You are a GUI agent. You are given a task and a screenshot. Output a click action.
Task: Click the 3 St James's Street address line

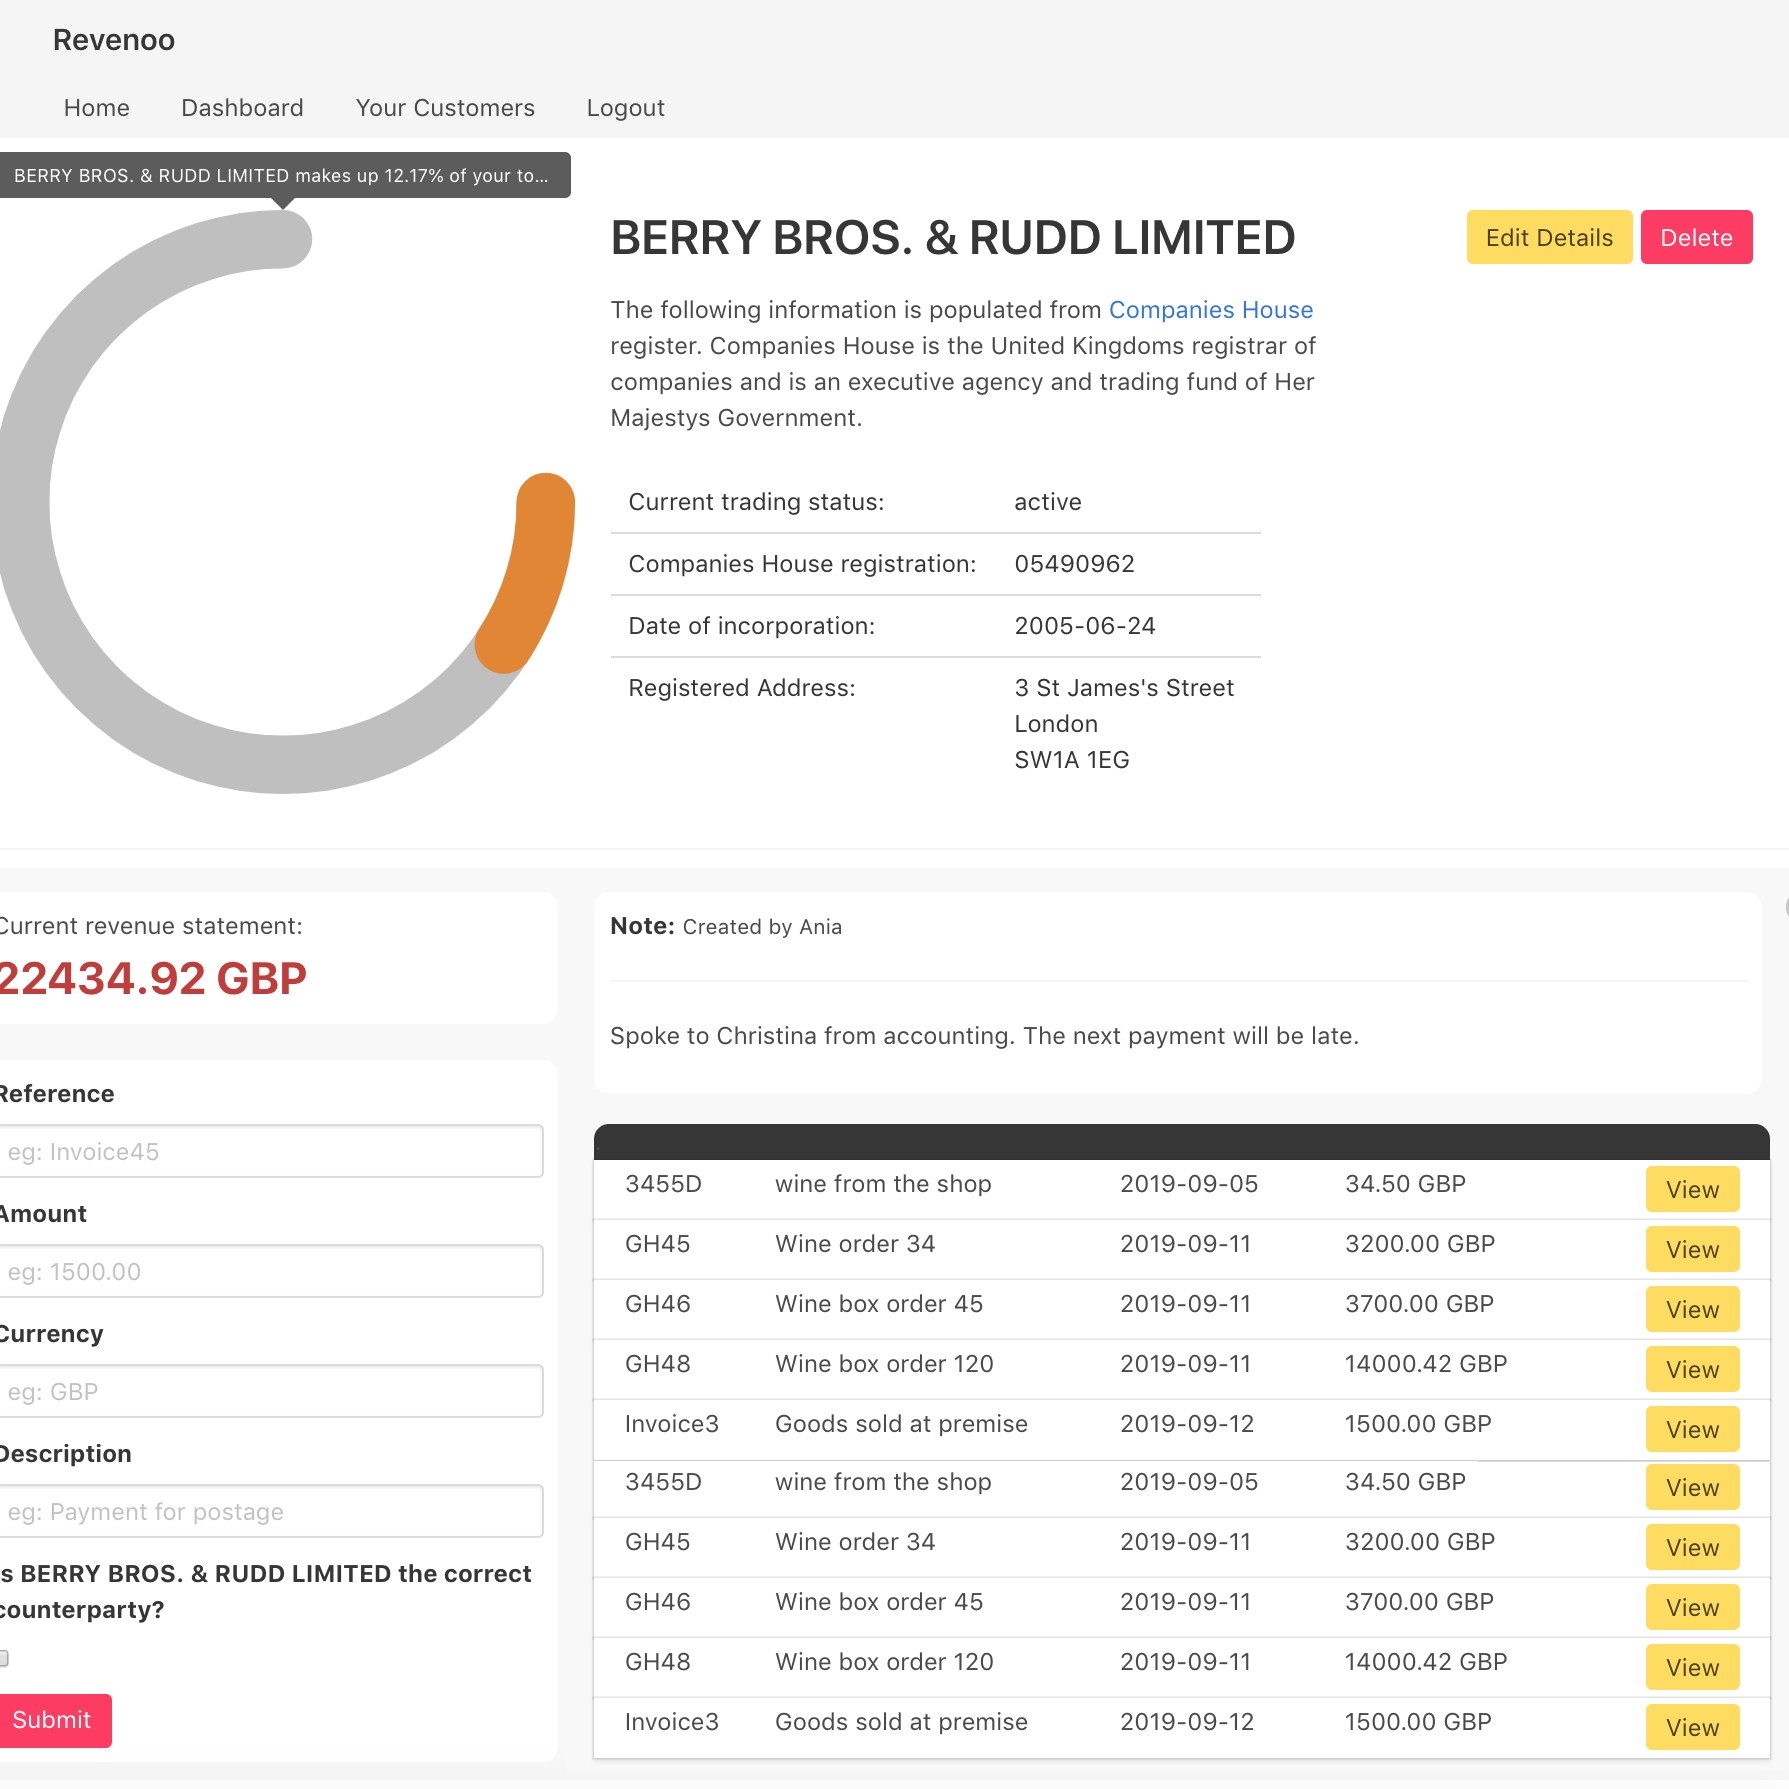(x=1124, y=688)
